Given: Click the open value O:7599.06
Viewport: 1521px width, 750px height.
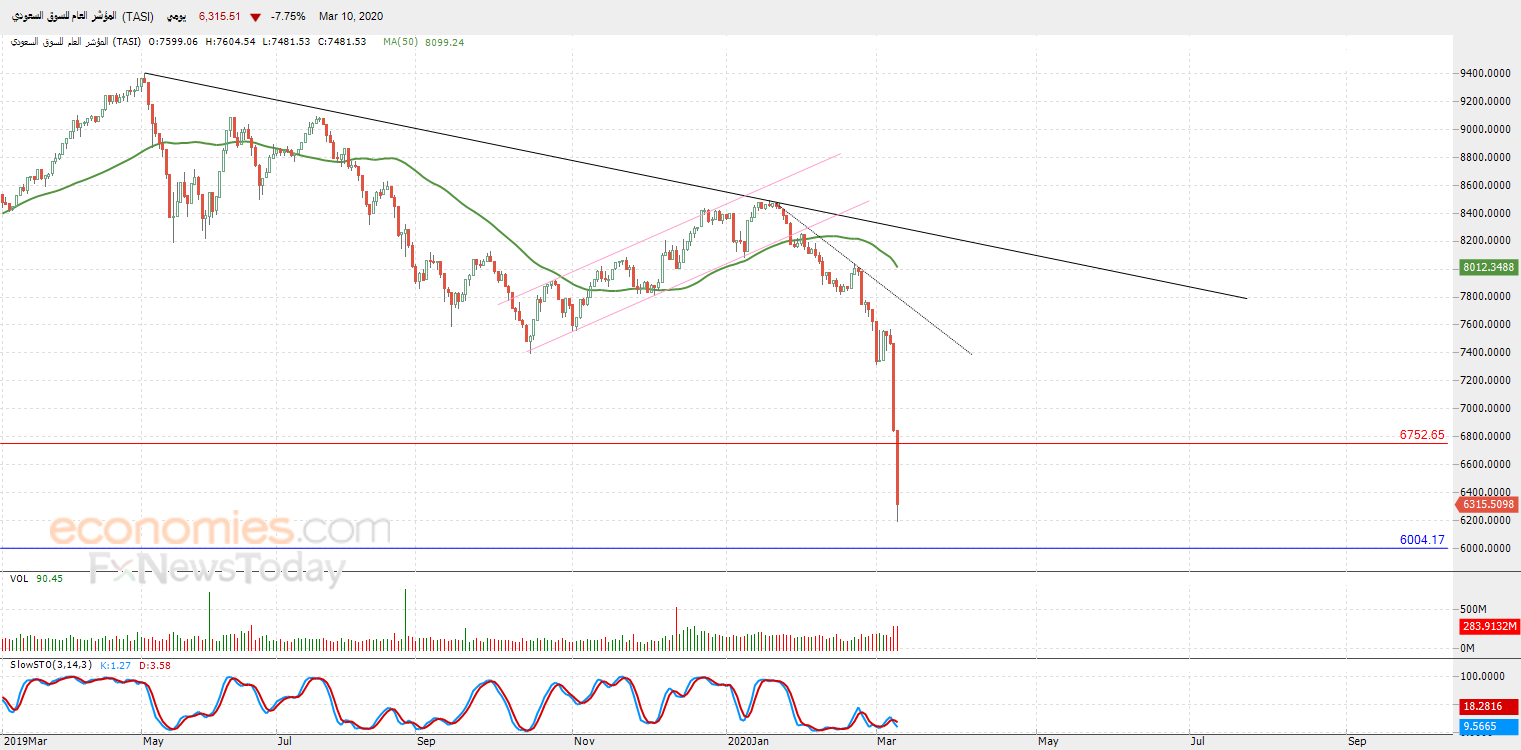Looking at the screenshot, I should pos(172,42).
